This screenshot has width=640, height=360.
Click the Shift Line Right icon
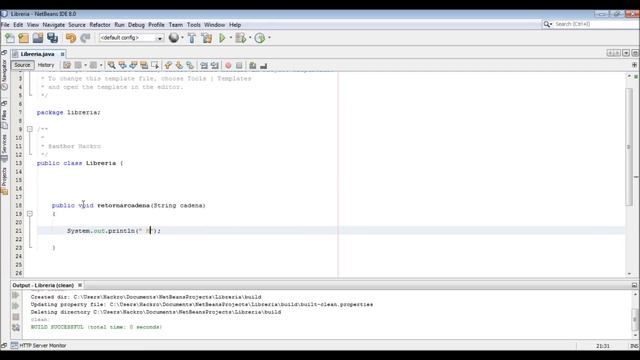click(215, 65)
